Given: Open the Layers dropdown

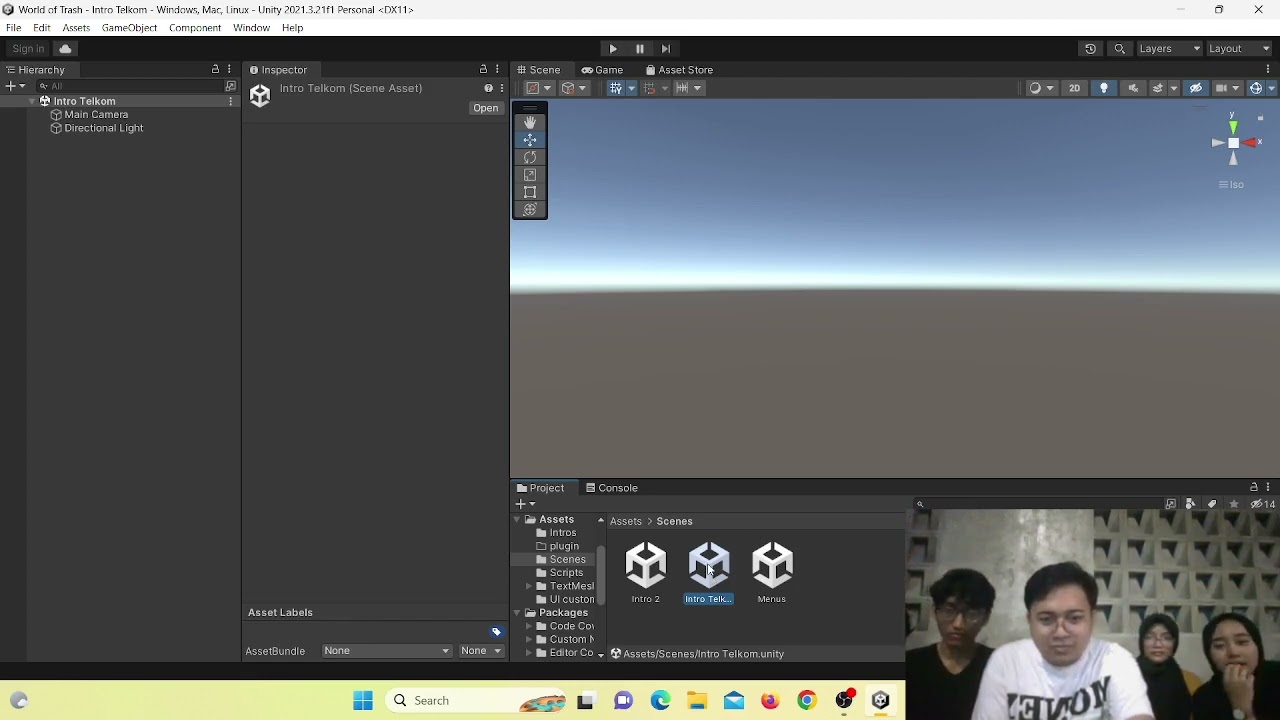Looking at the screenshot, I should pyautogui.click(x=1169, y=49).
